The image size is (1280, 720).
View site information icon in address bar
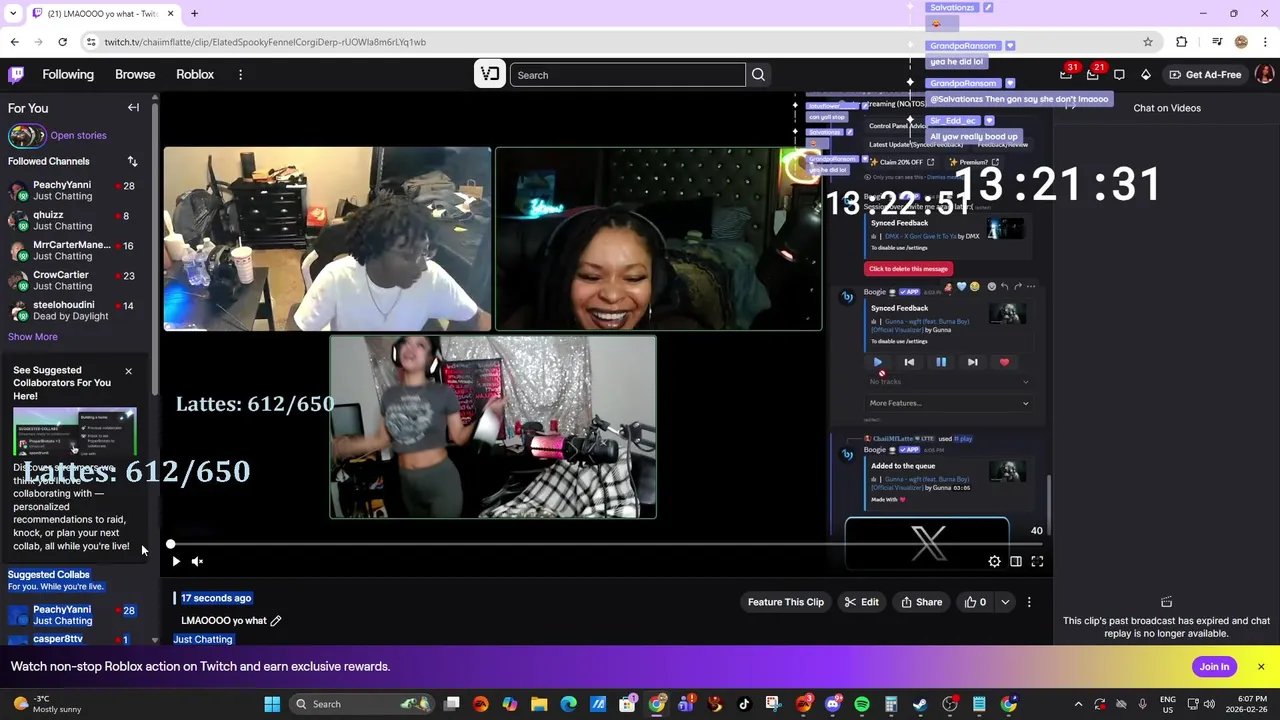tap(91, 42)
